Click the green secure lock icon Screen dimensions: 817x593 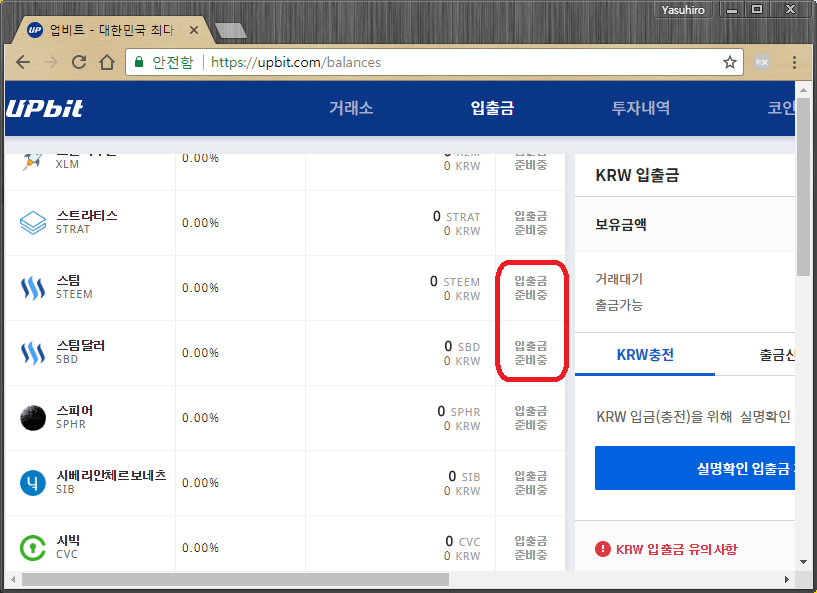139,63
